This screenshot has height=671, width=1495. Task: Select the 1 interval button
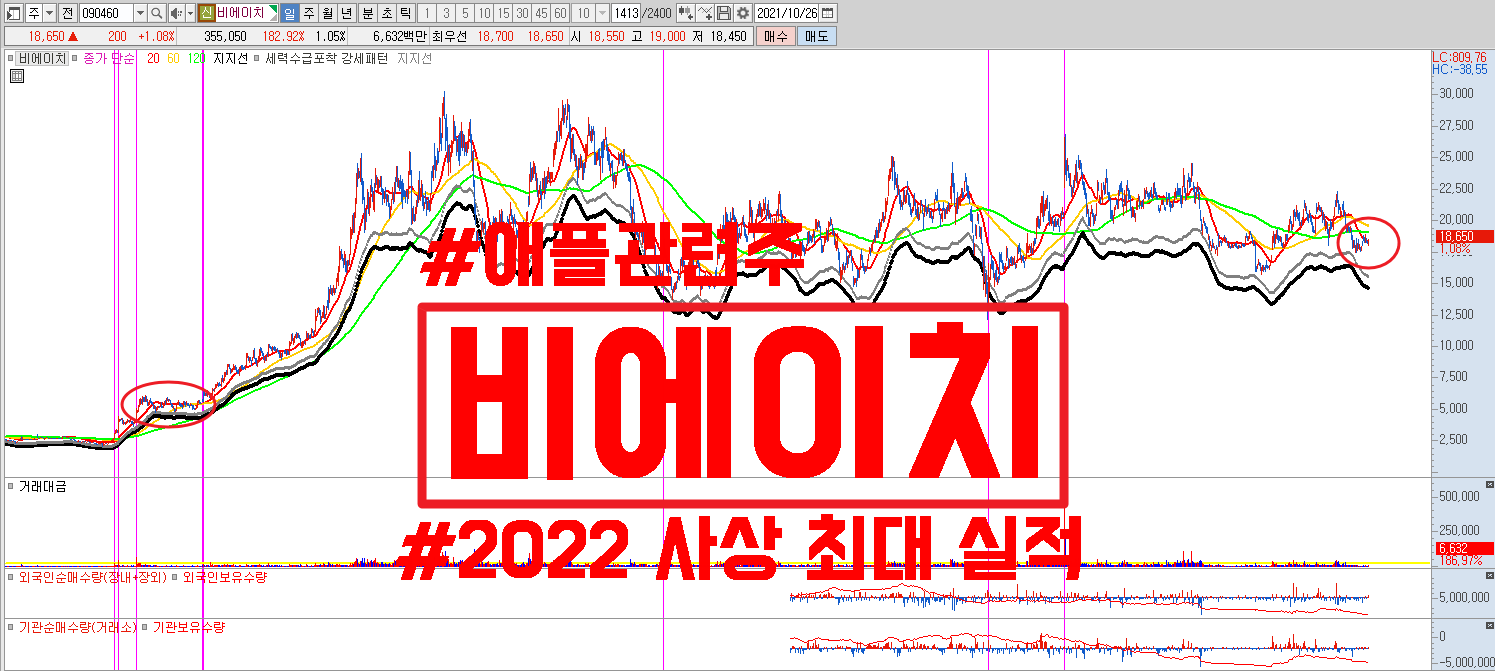pyautogui.click(x=426, y=13)
